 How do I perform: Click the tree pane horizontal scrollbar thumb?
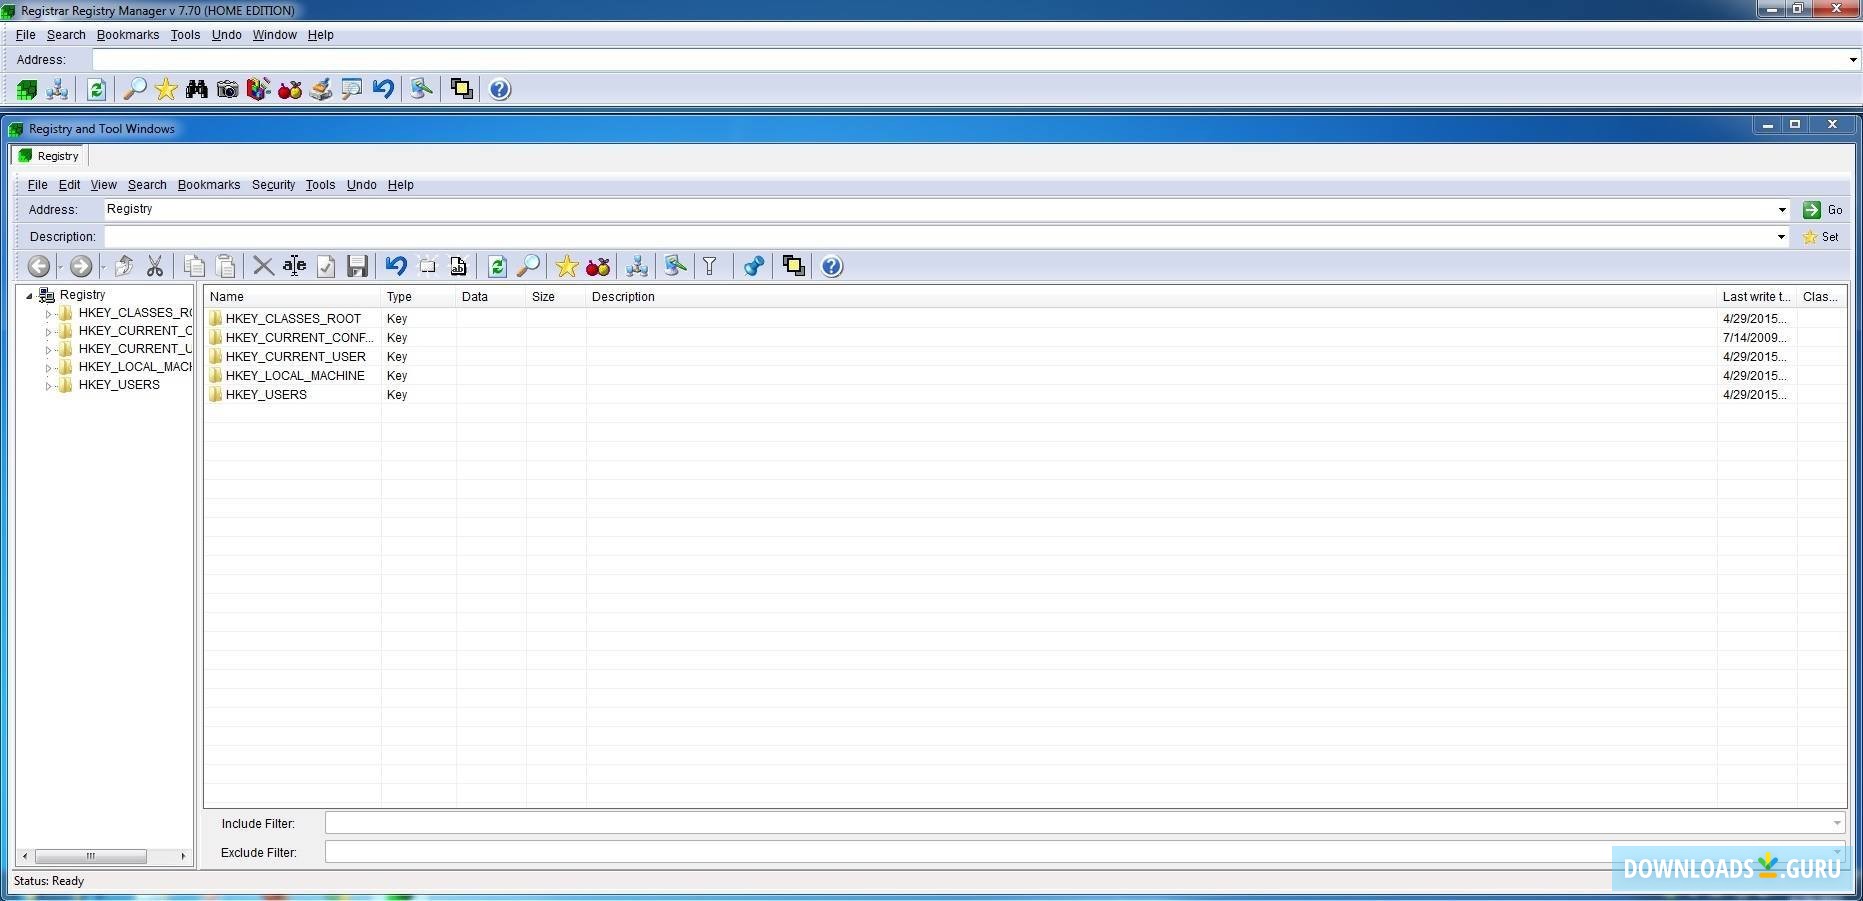tap(91, 856)
